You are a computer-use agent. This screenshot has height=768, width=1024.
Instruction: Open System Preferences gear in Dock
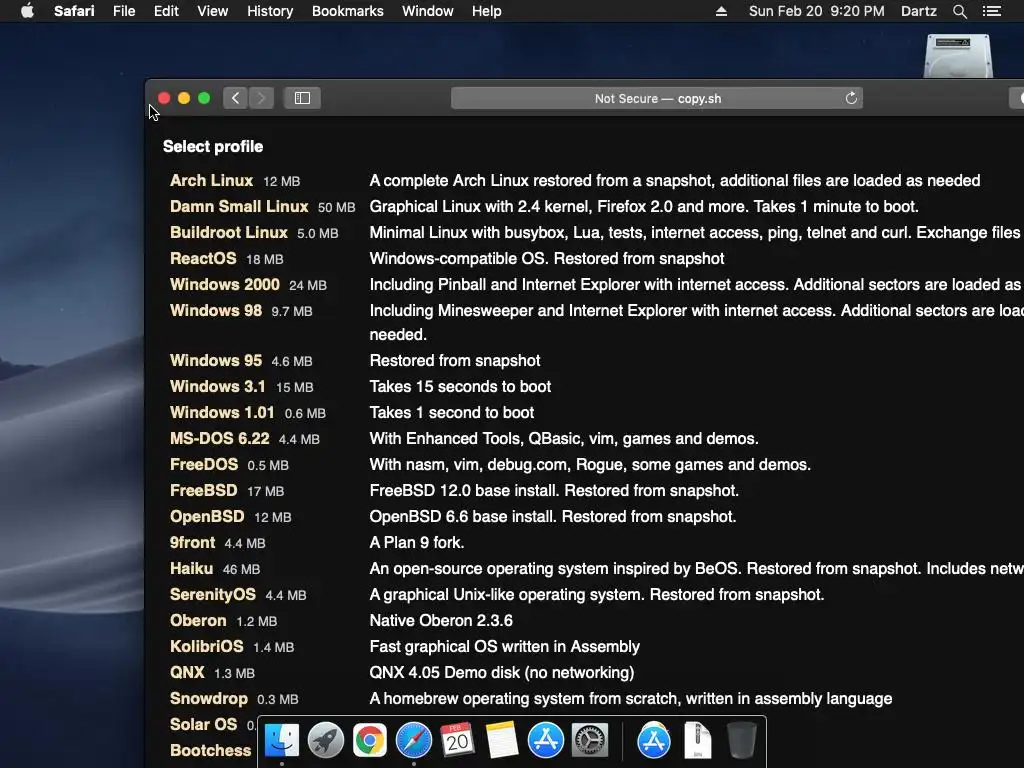click(x=590, y=741)
